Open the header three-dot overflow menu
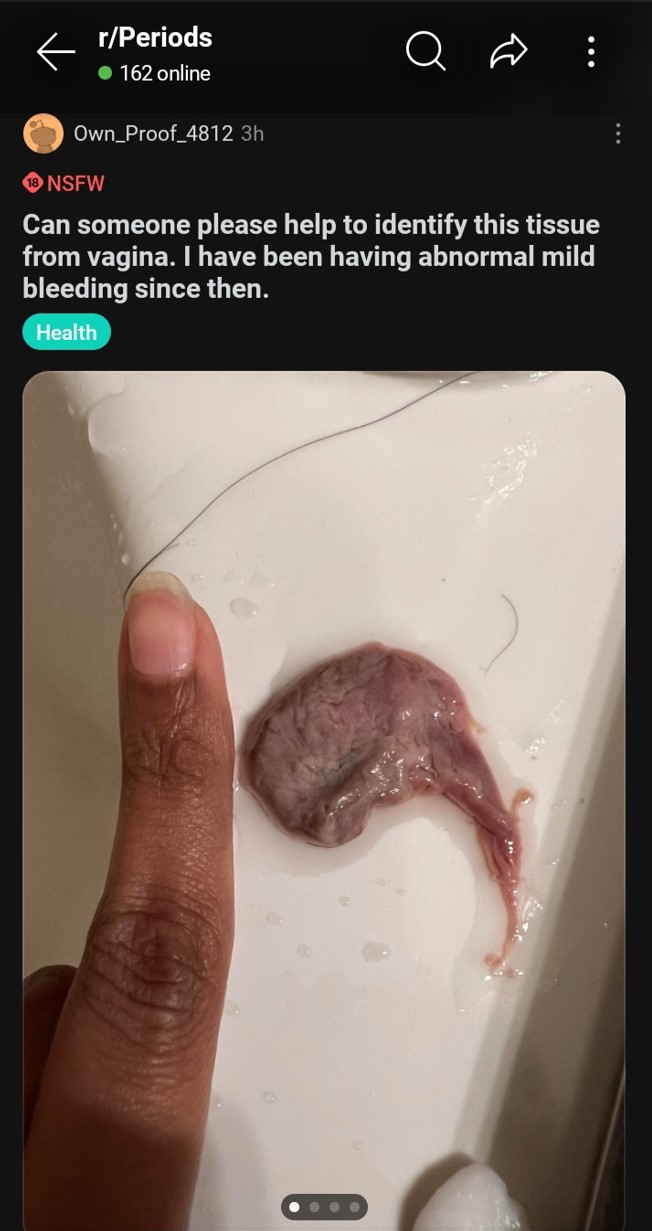The image size is (652, 1231). pos(591,52)
